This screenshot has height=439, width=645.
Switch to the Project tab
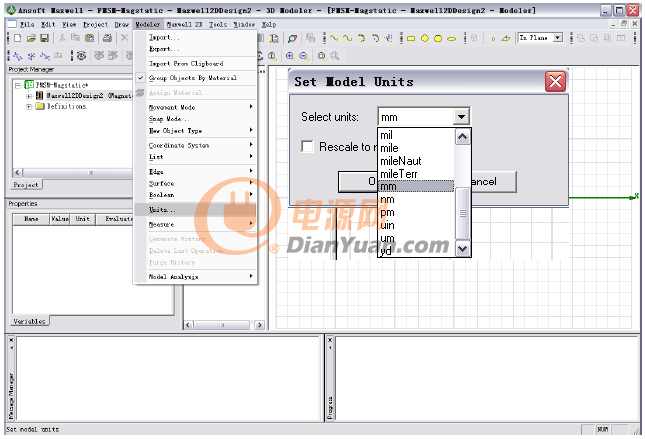click(x=26, y=185)
